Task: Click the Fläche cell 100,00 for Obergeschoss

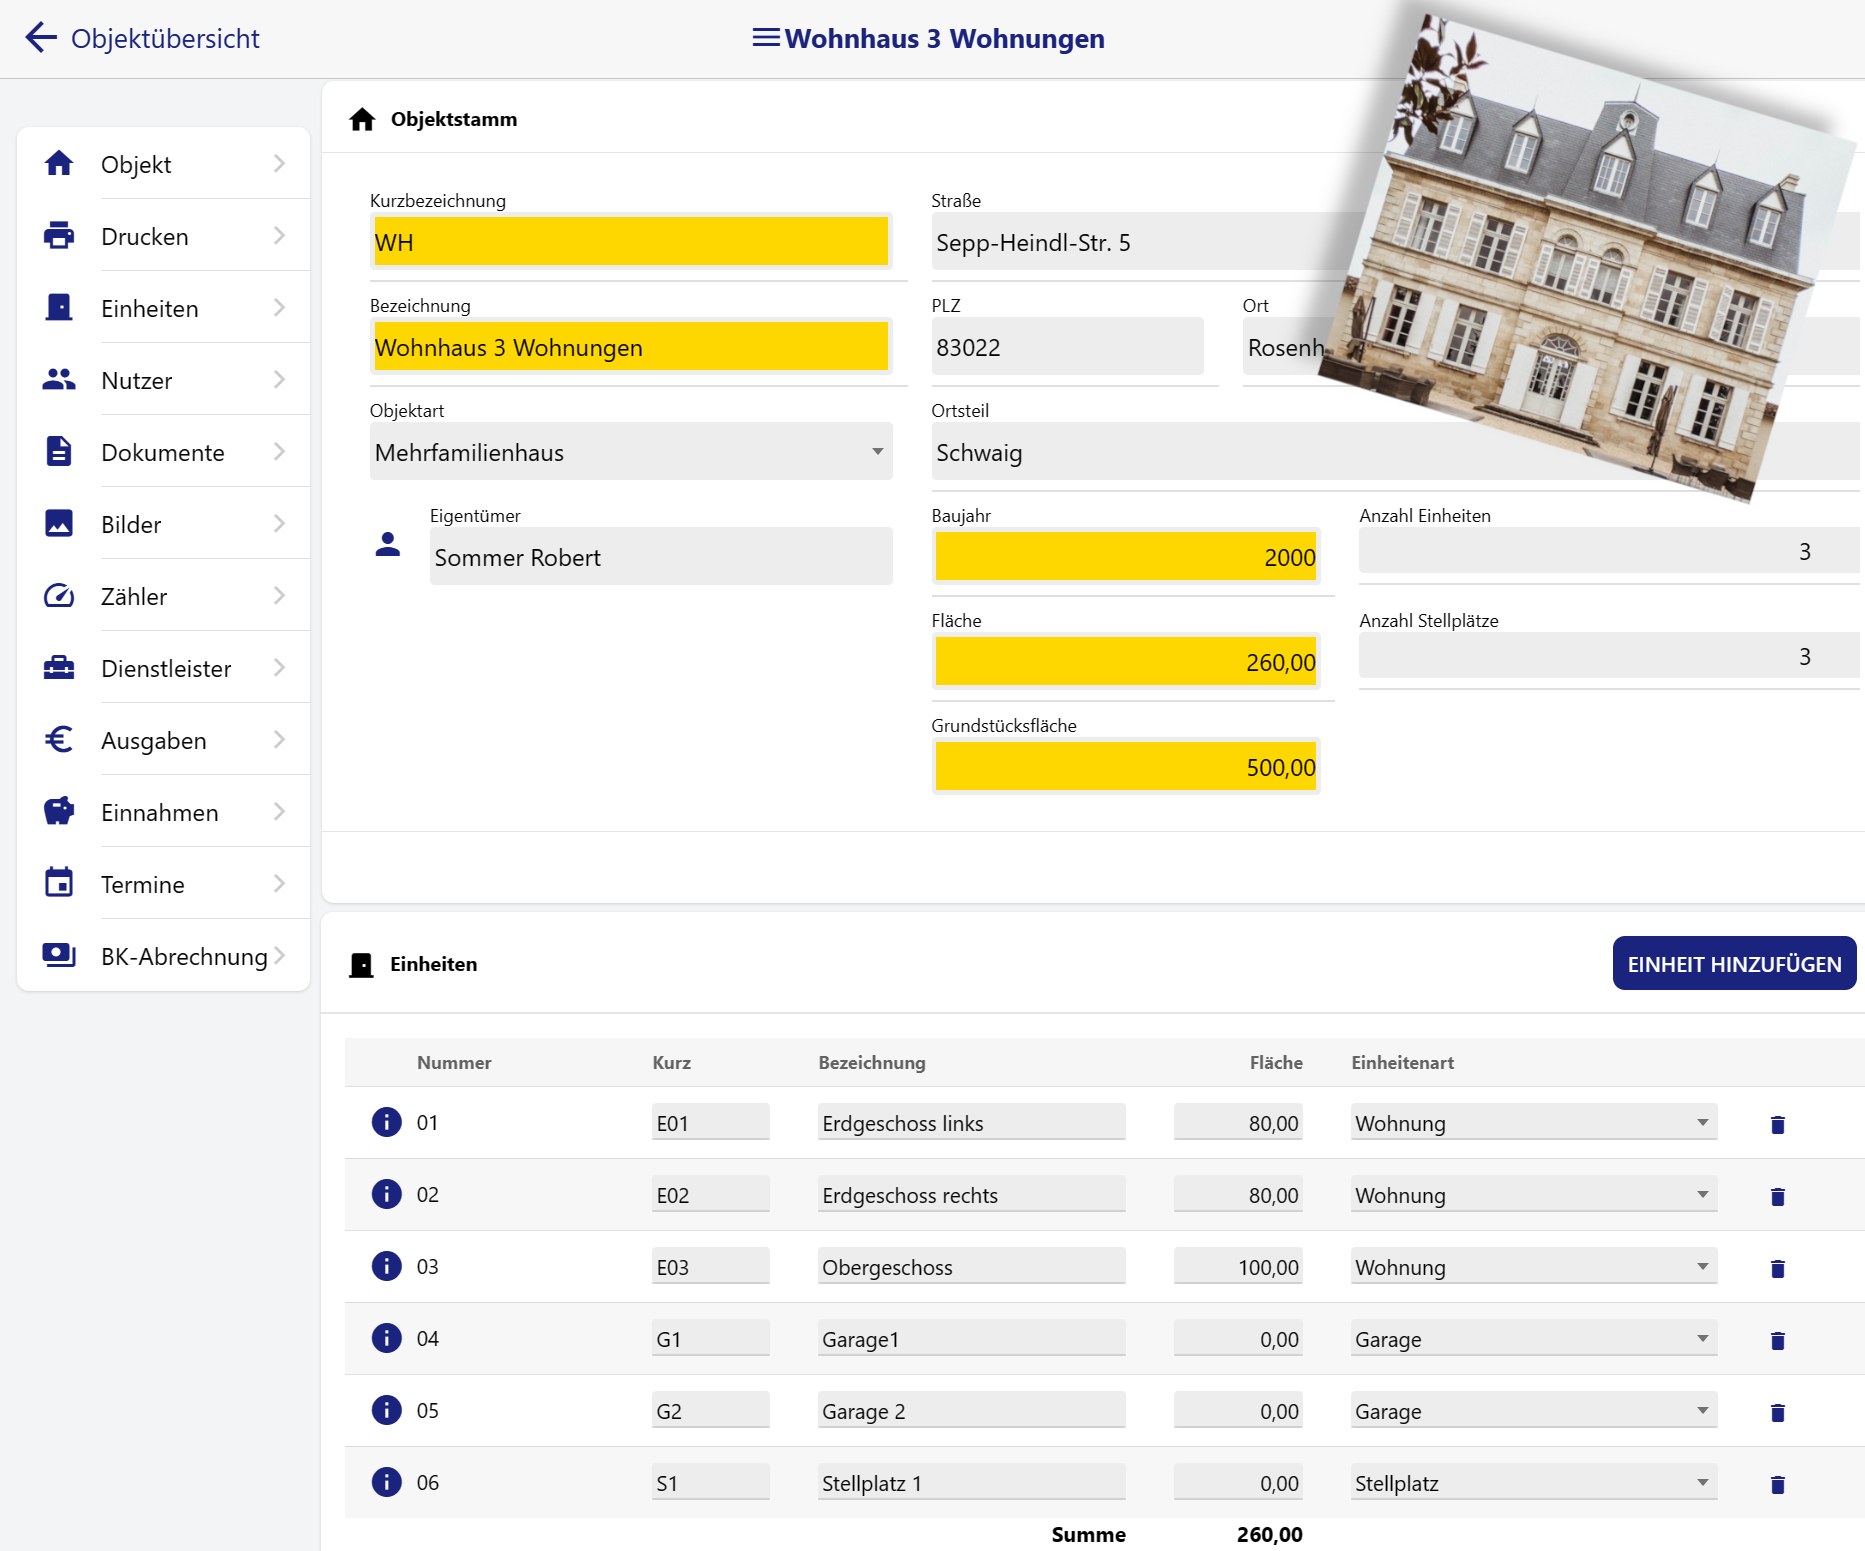Action: (1238, 1266)
